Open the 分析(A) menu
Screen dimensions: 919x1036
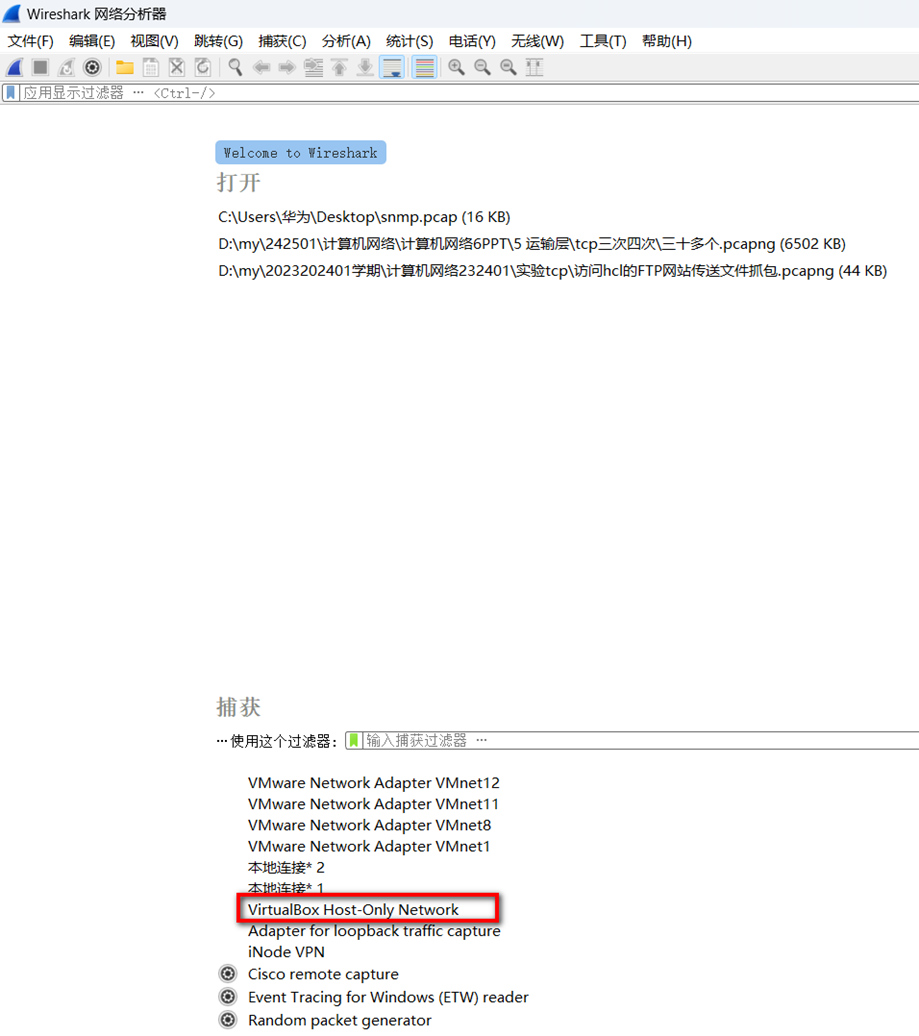pos(346,41)
